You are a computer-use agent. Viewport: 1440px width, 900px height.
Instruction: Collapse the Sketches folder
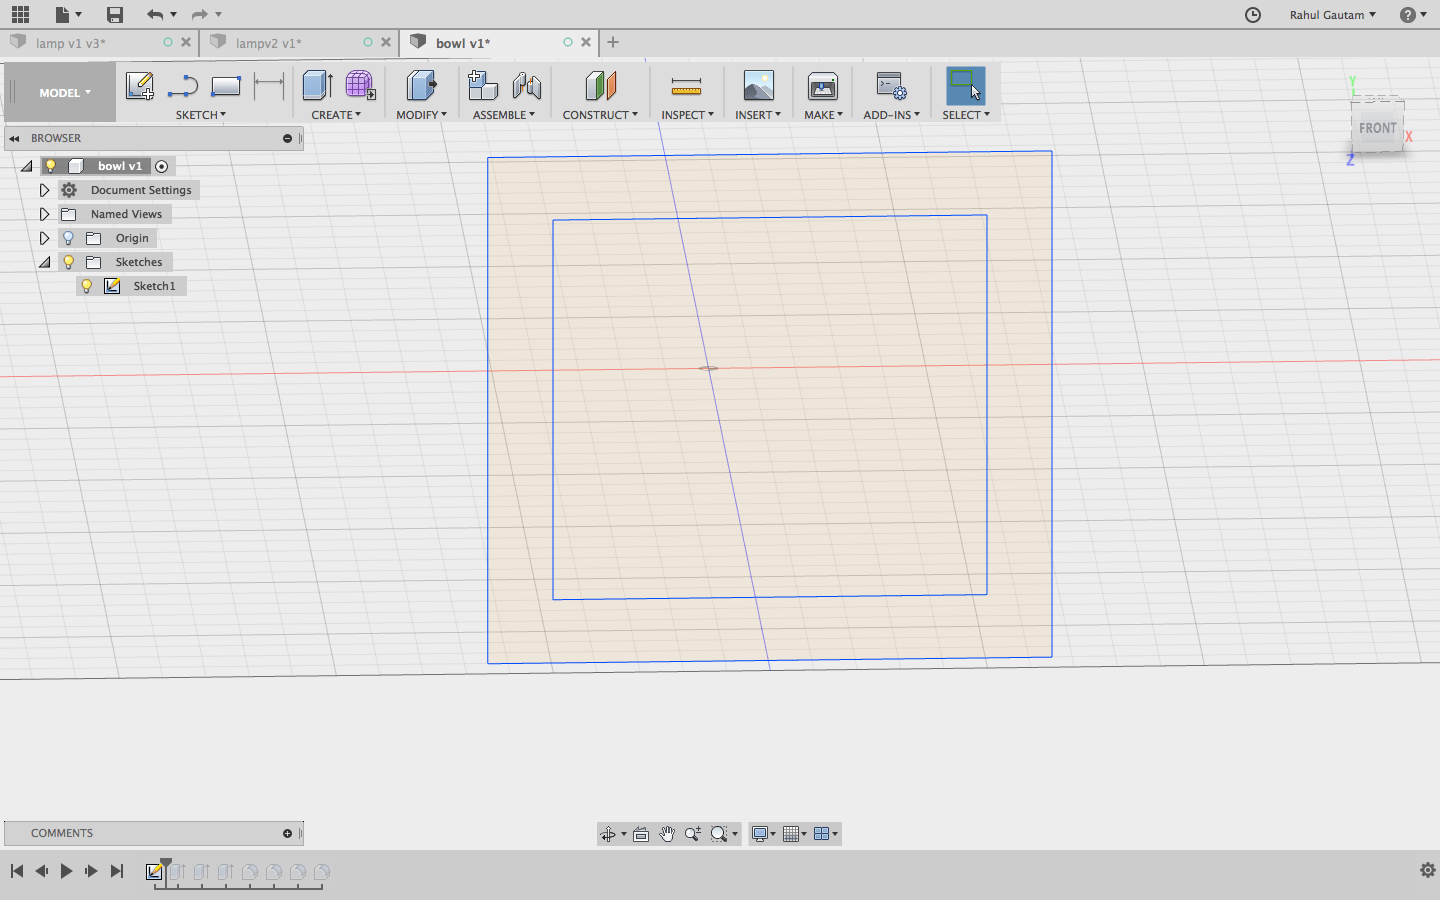pos(44,262)
